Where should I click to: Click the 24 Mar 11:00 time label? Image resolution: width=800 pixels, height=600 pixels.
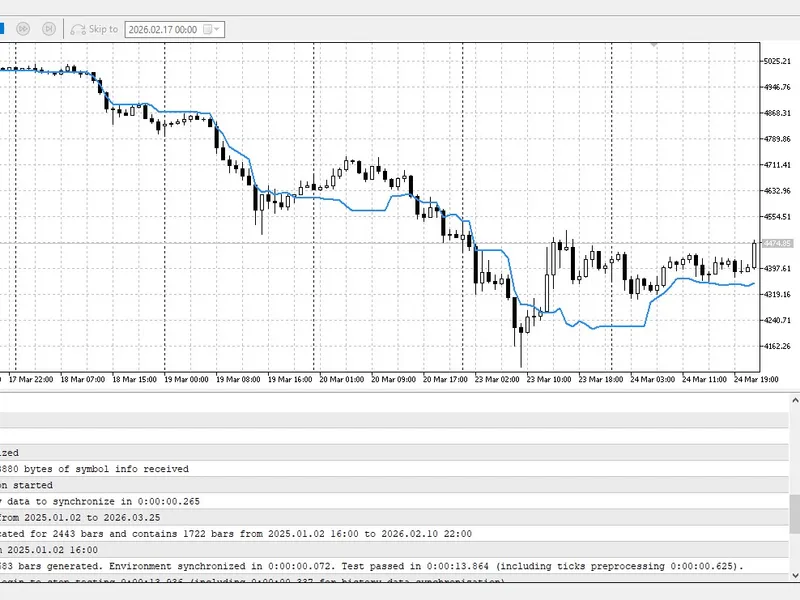pyautogui.click(x=704, y=380)
